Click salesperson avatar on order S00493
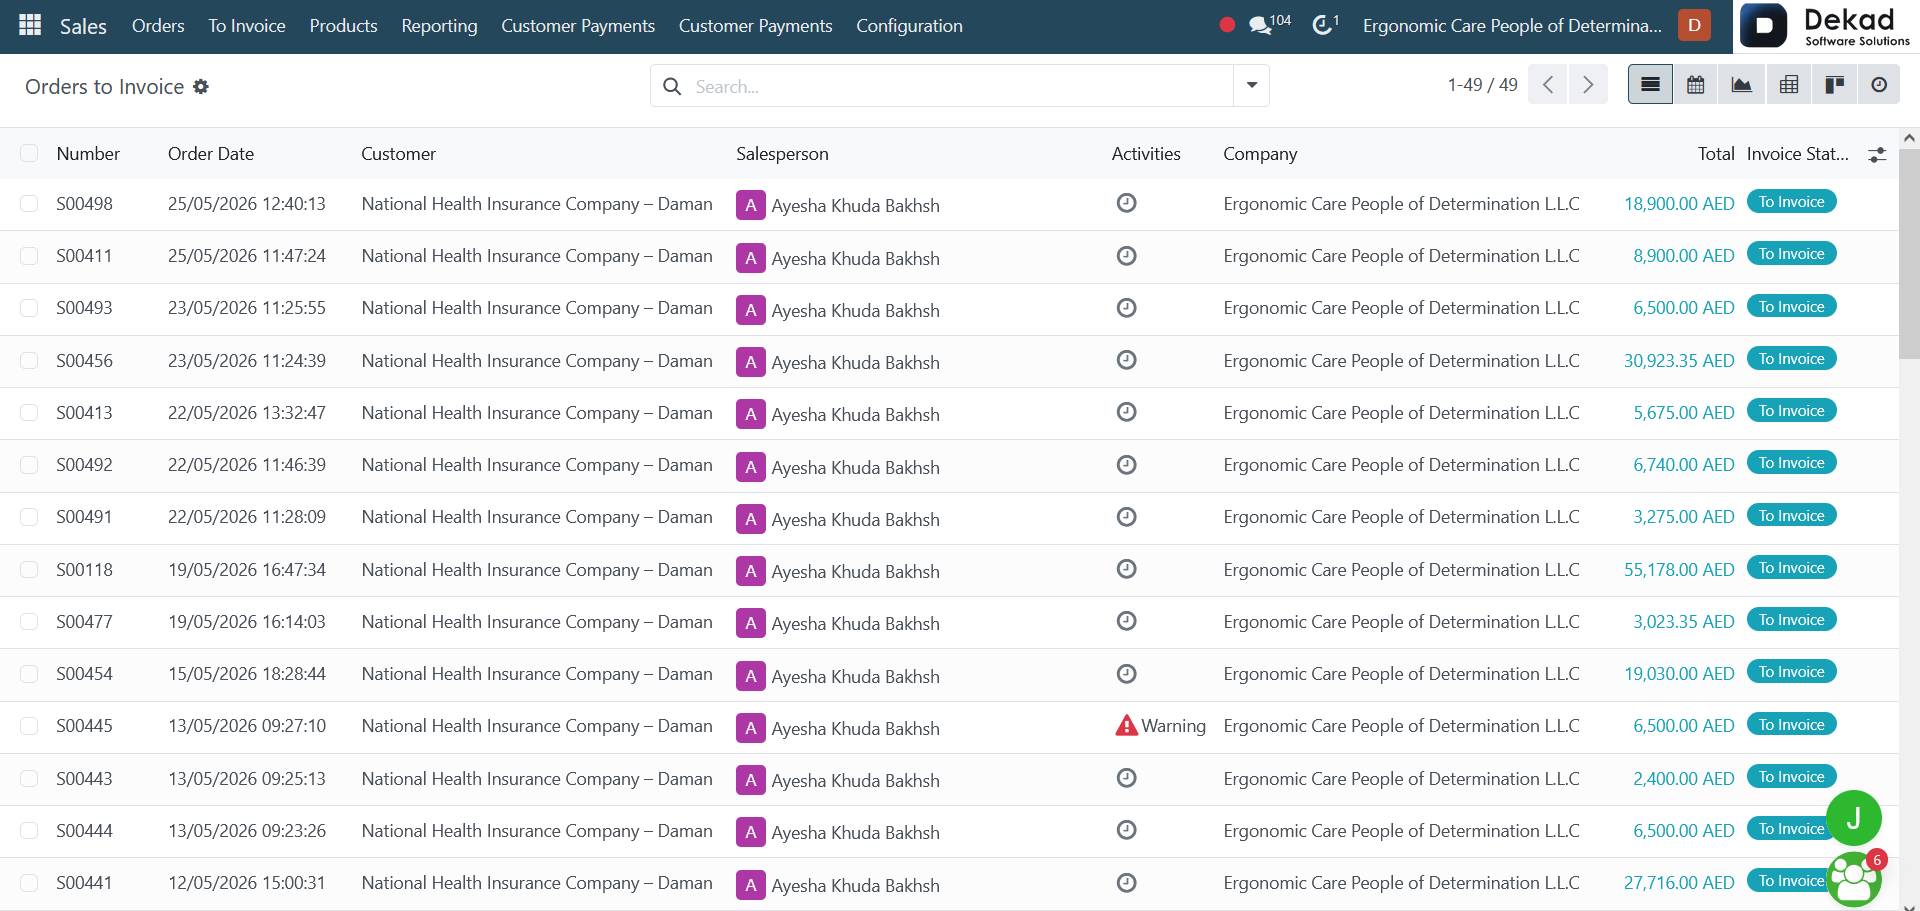This screenshot has height=911, width=1920. click(x=751, y=310)
